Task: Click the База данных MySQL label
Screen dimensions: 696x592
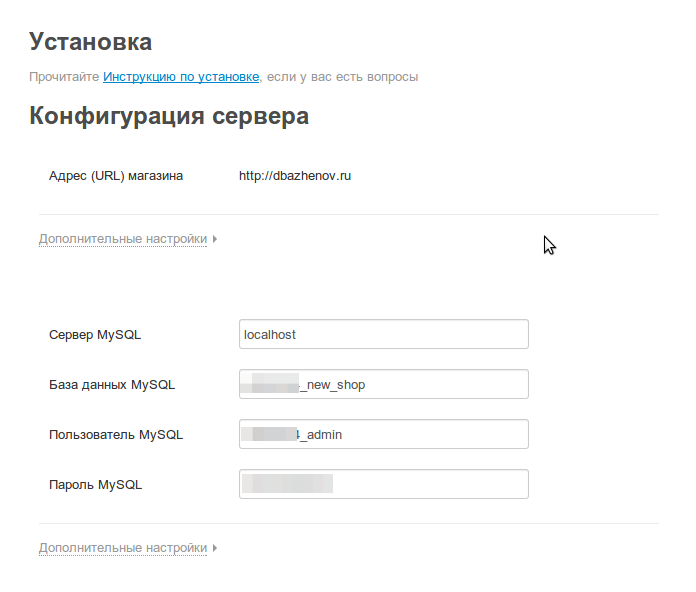Action: [x=112, y=385]
